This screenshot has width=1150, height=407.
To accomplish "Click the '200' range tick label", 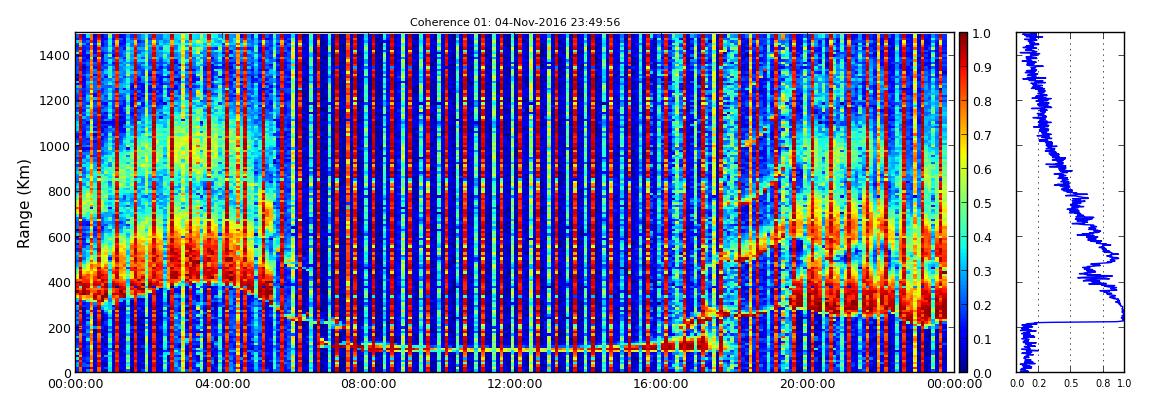I will [x=59, y=328].
